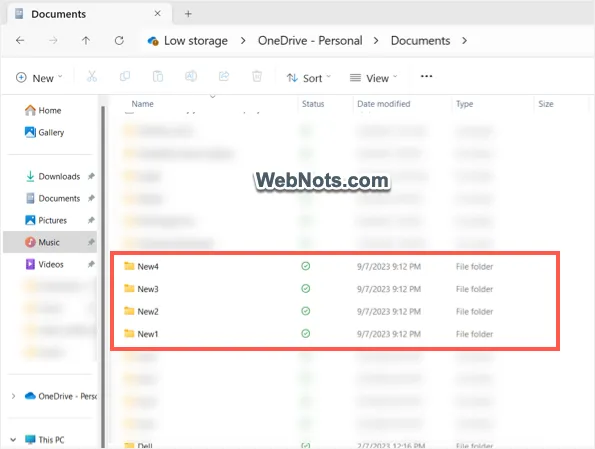Click the Cut scissors icon
Viewport: 595px width, 449px height.
(x=92, y=76)
